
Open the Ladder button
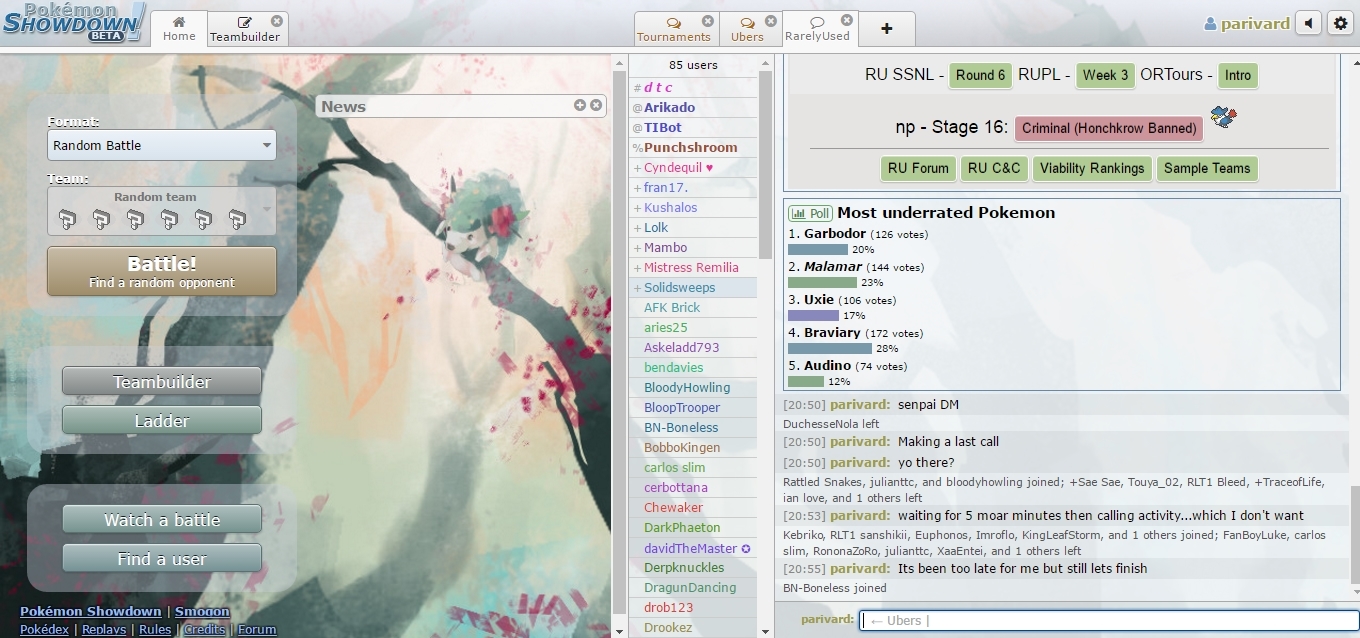[x=162, y=421]
